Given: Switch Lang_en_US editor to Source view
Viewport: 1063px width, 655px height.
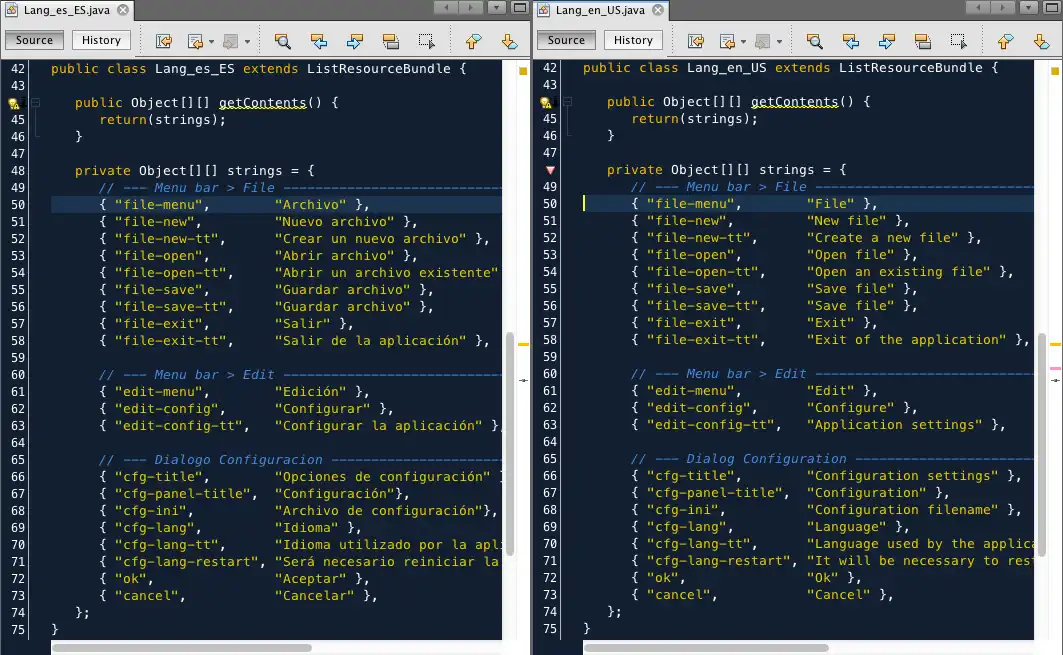Looking at the screenshot, I should (x=566, y=40).
